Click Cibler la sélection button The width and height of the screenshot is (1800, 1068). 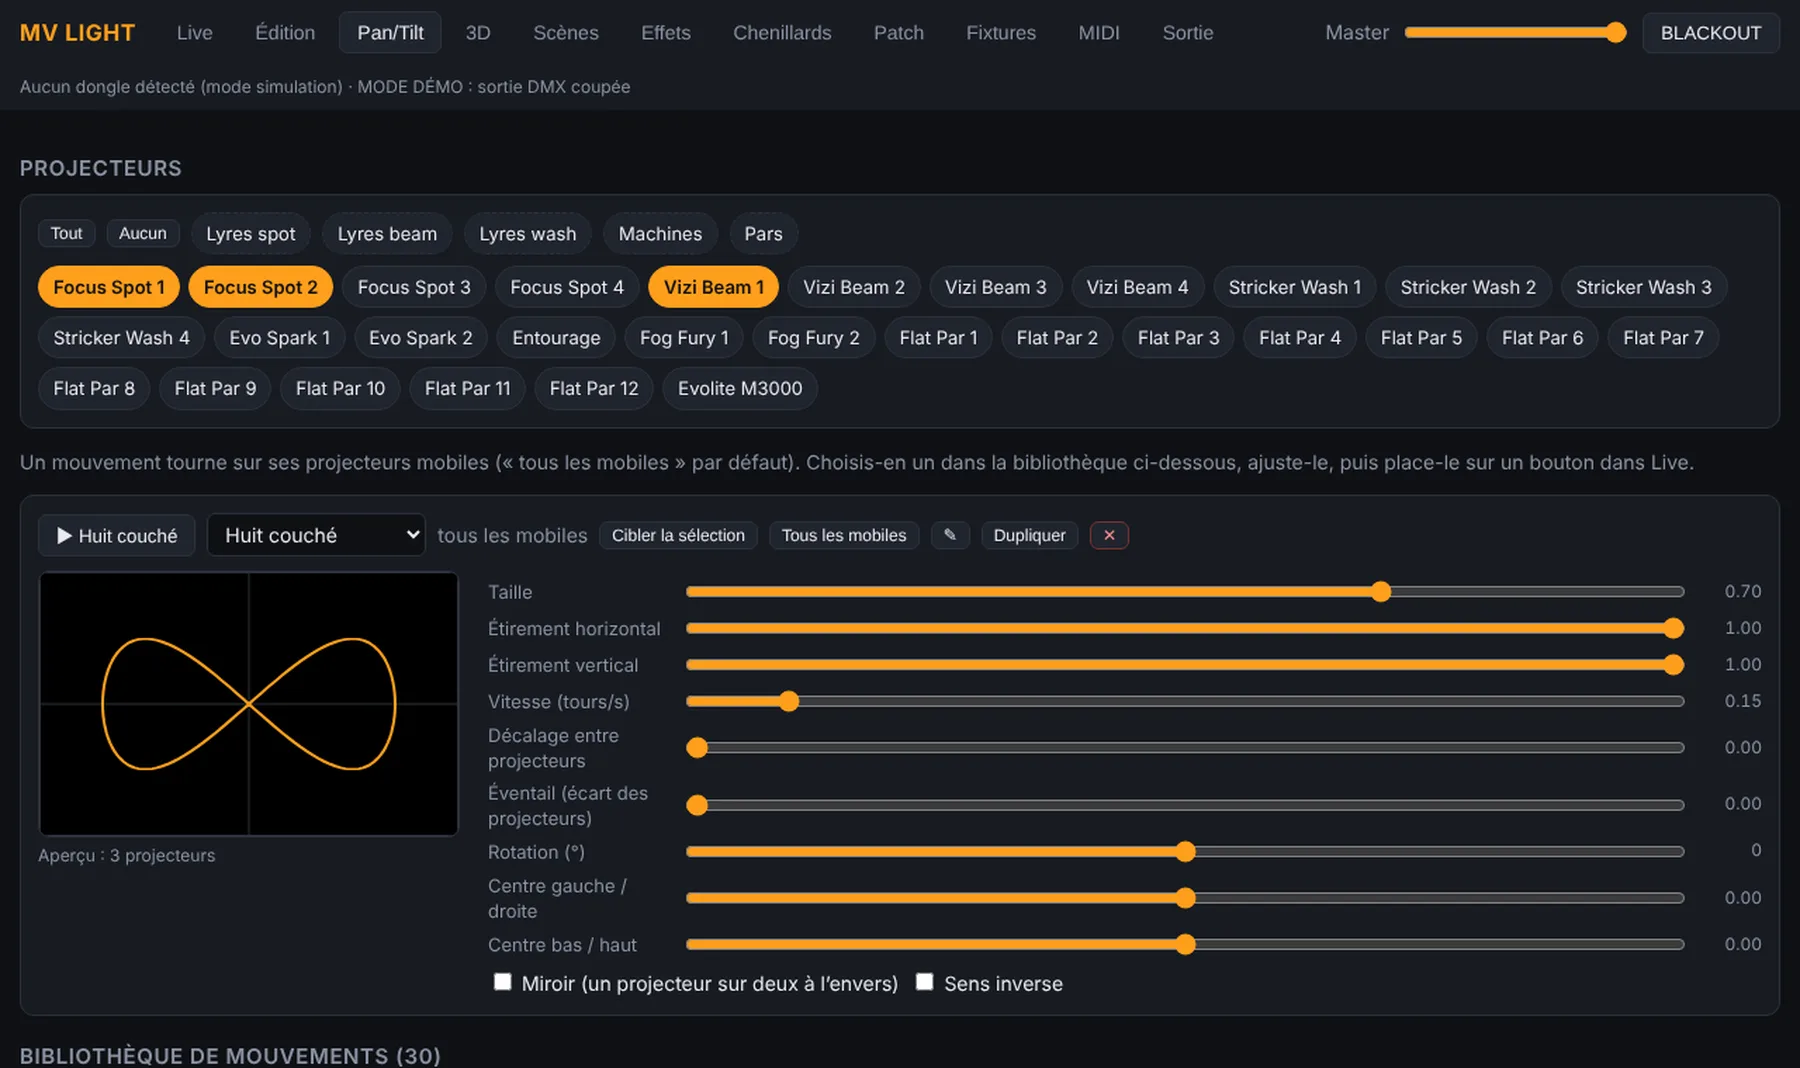(x=678, y=535)
